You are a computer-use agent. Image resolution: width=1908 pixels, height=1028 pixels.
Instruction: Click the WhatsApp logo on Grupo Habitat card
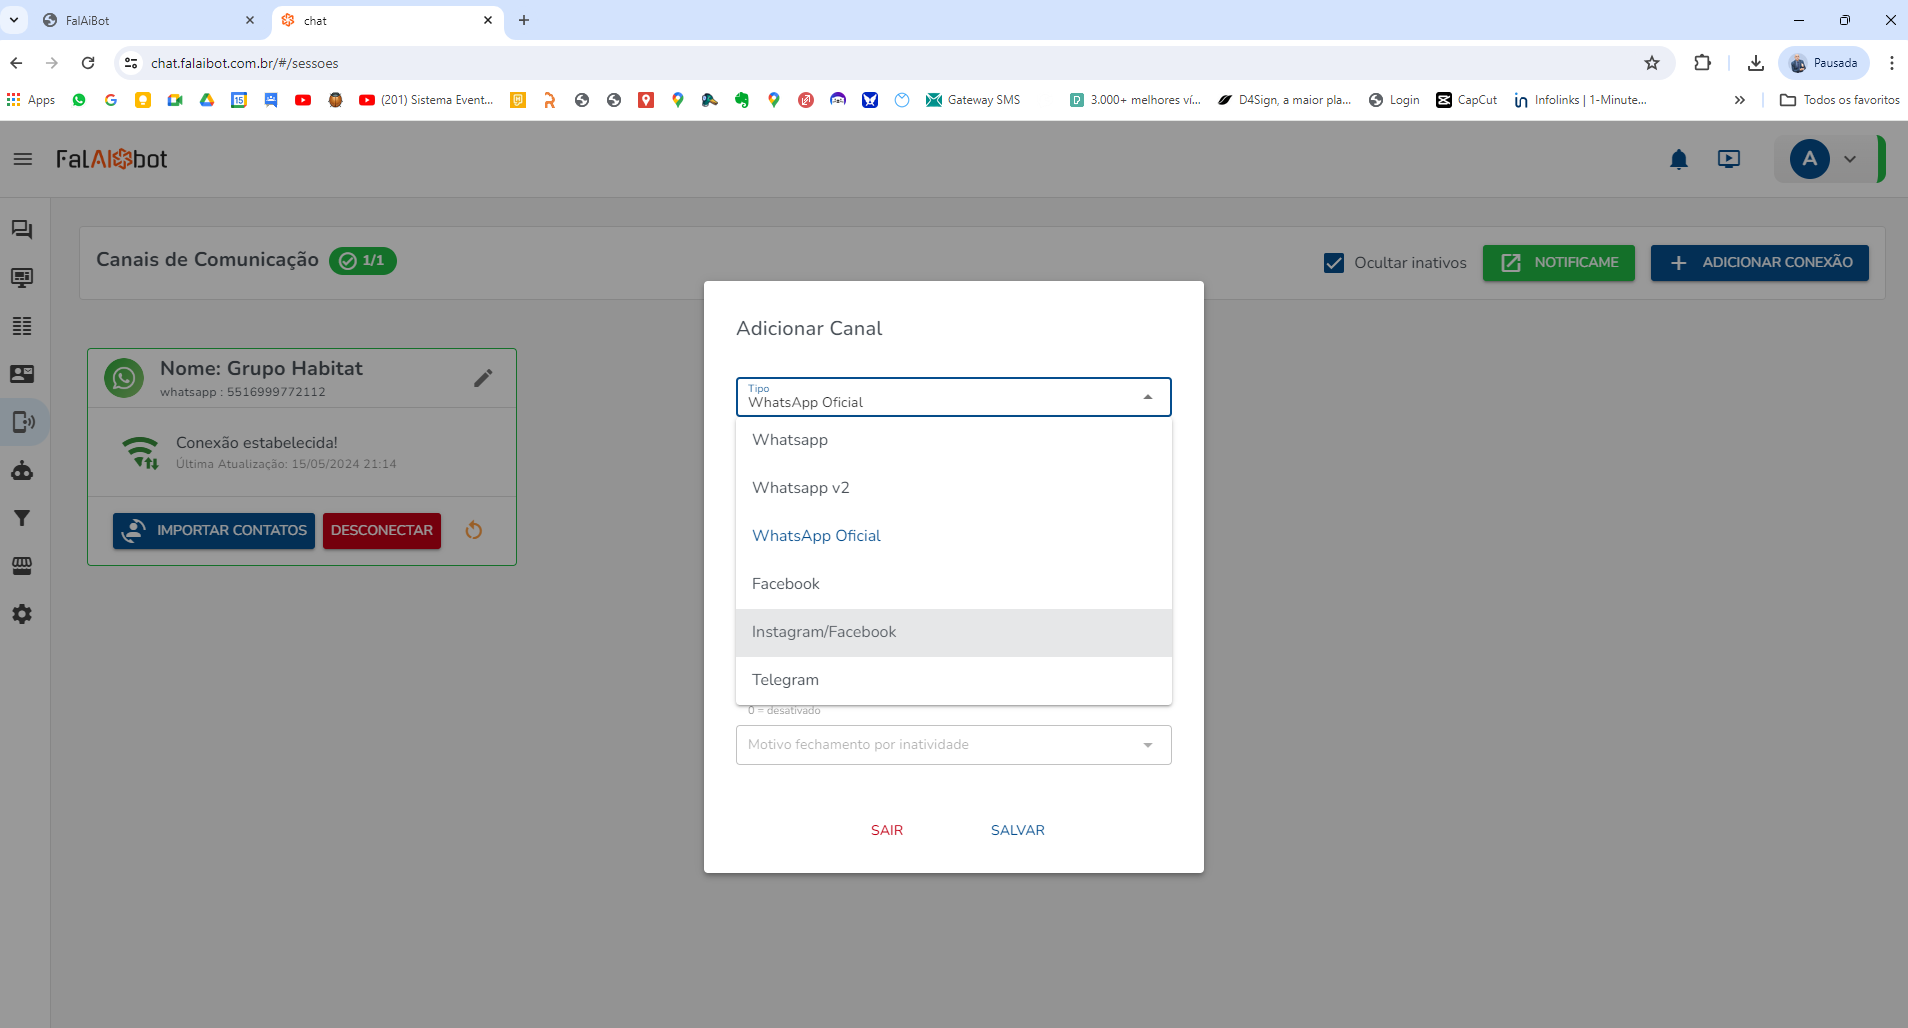click(124, 378)
